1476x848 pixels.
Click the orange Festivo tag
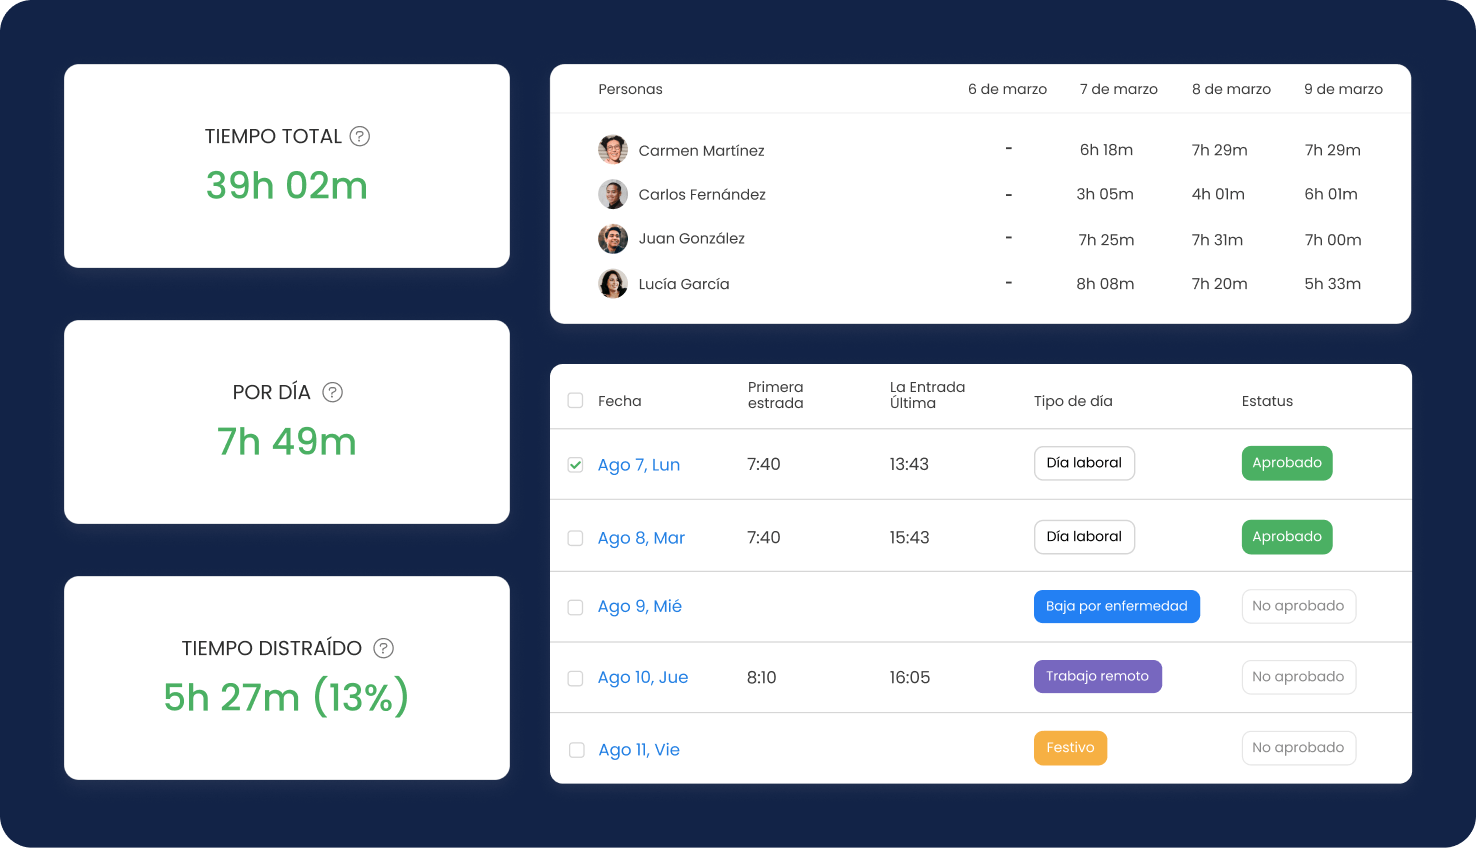(1070, 748)
